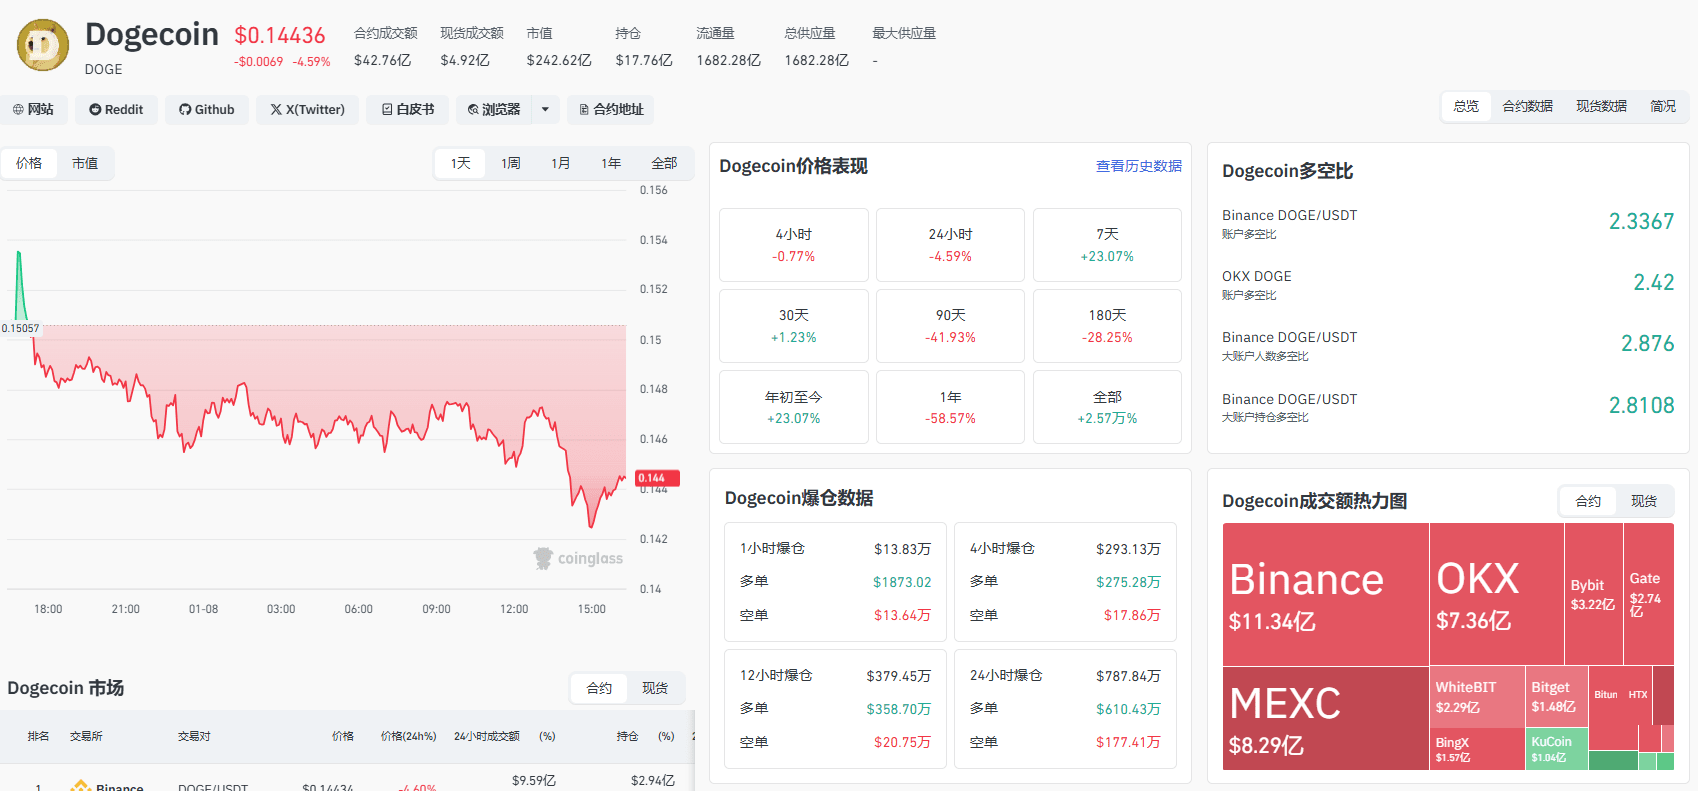Open the 网站 website link button
The image size is (1698, 791).
(33, 109)
